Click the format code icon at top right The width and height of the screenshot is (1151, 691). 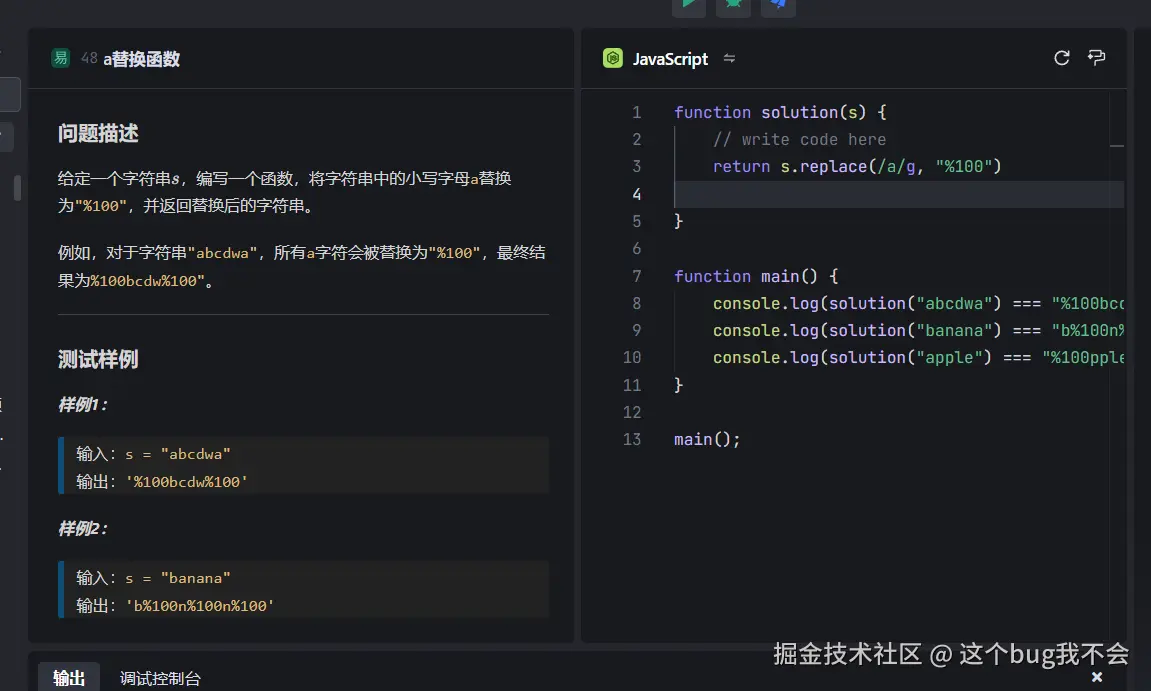point(1096,58)
